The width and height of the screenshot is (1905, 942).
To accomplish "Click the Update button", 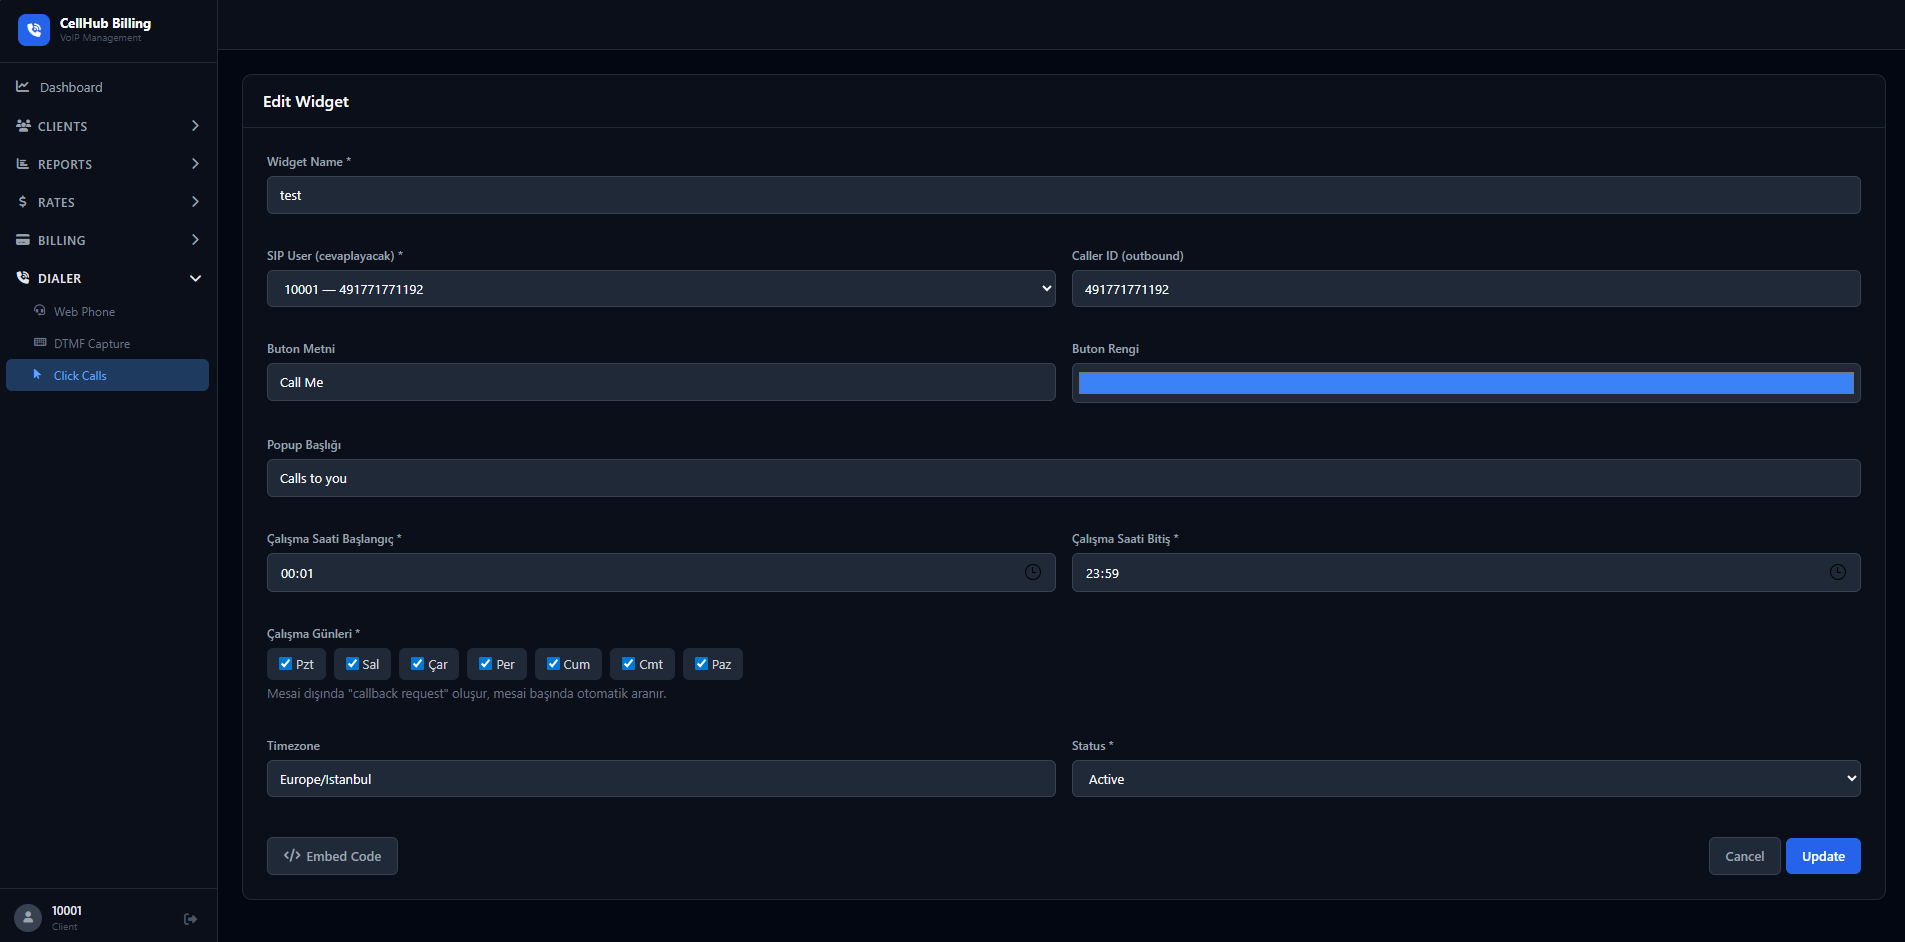I will coord(1823,856).
